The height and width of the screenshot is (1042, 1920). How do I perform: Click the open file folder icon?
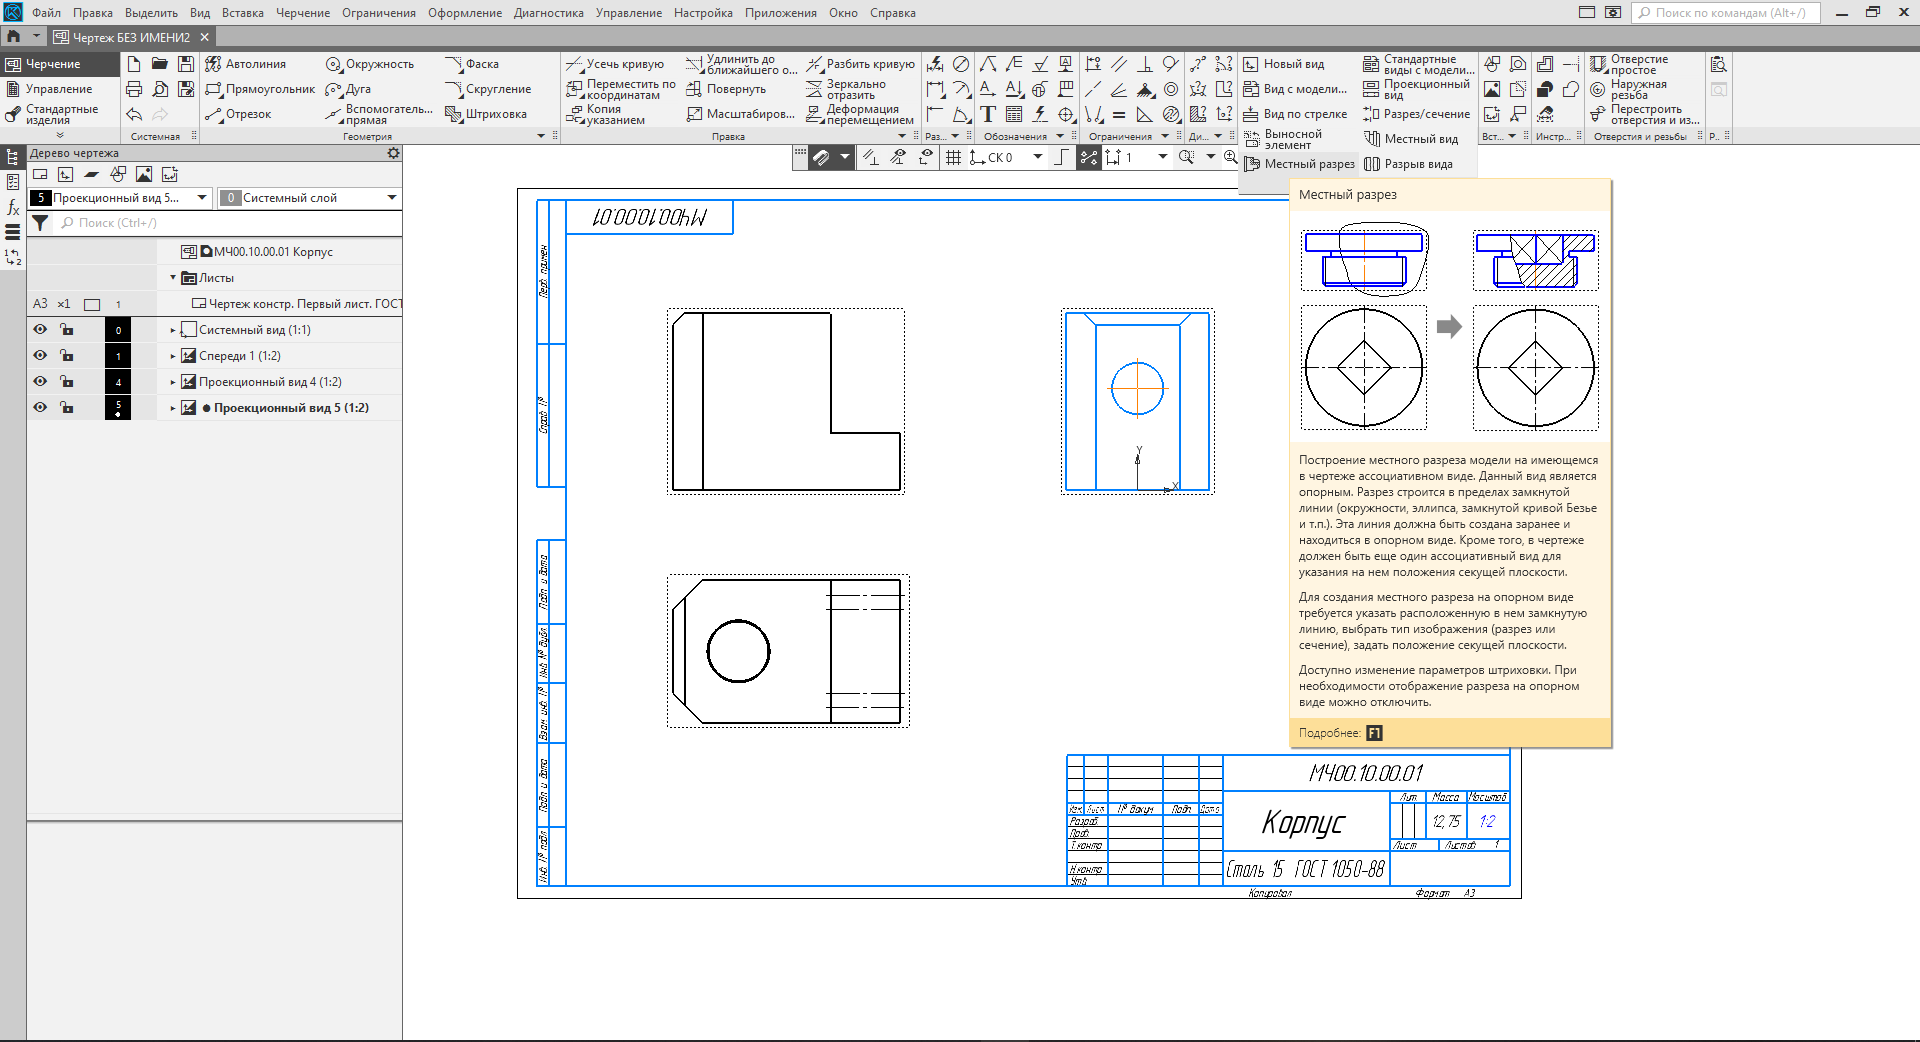160,64
